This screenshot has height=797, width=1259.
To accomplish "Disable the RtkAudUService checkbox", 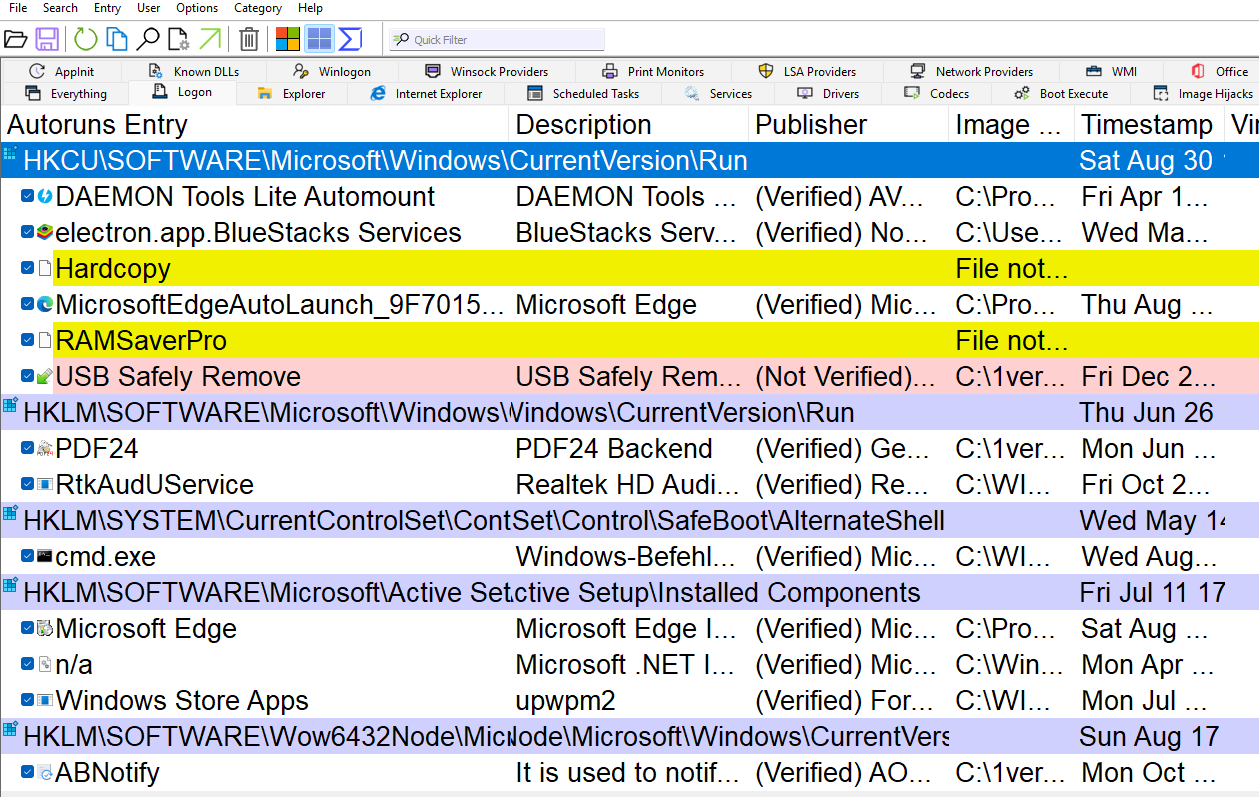I will [28, 485].
